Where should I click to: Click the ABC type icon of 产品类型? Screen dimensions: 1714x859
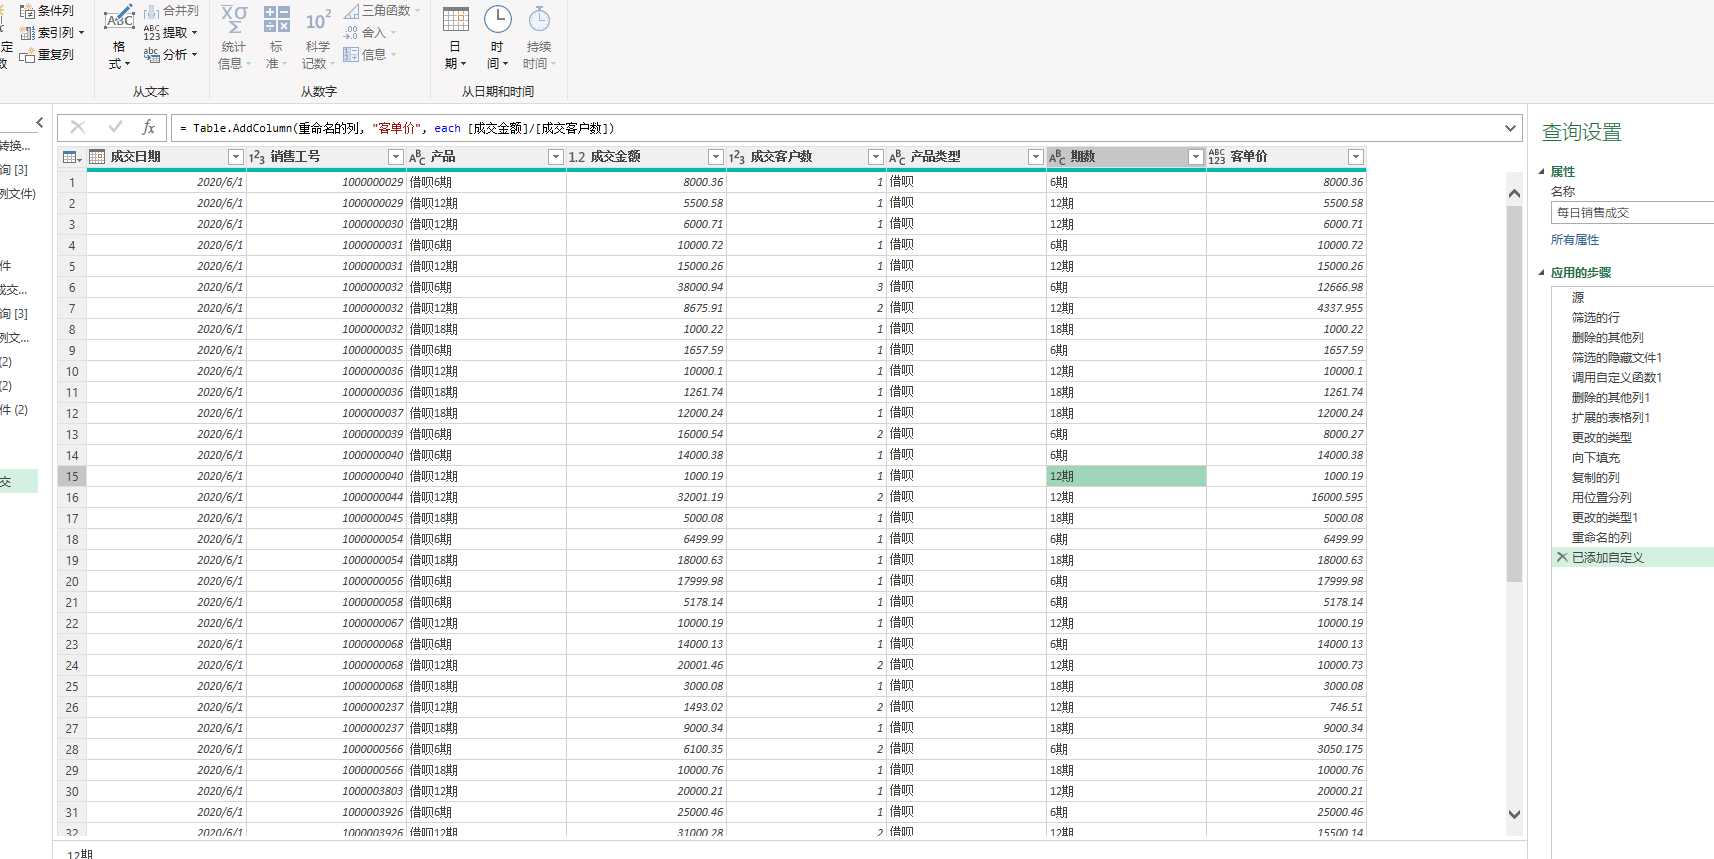(x=897, y=157)
